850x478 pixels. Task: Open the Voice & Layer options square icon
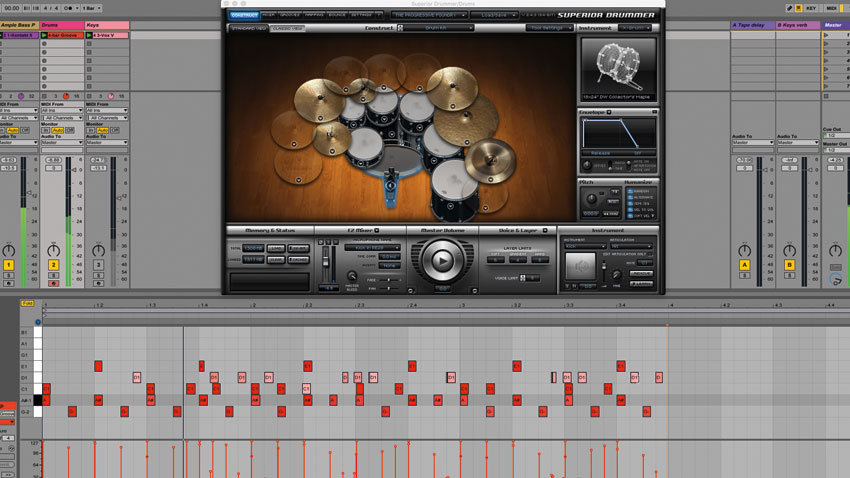[545, 230]
